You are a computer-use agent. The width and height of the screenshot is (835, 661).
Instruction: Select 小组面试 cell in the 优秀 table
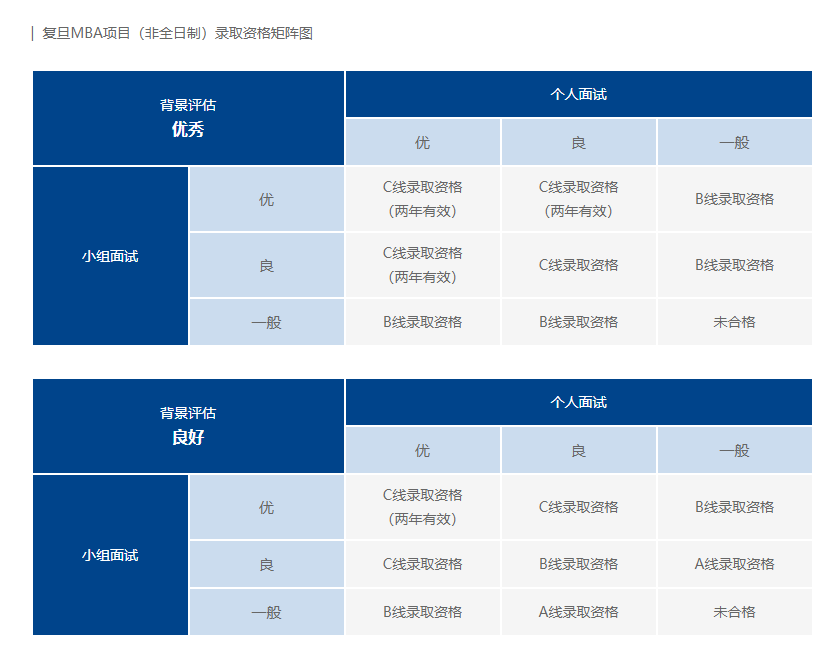[x=110, y=256]
